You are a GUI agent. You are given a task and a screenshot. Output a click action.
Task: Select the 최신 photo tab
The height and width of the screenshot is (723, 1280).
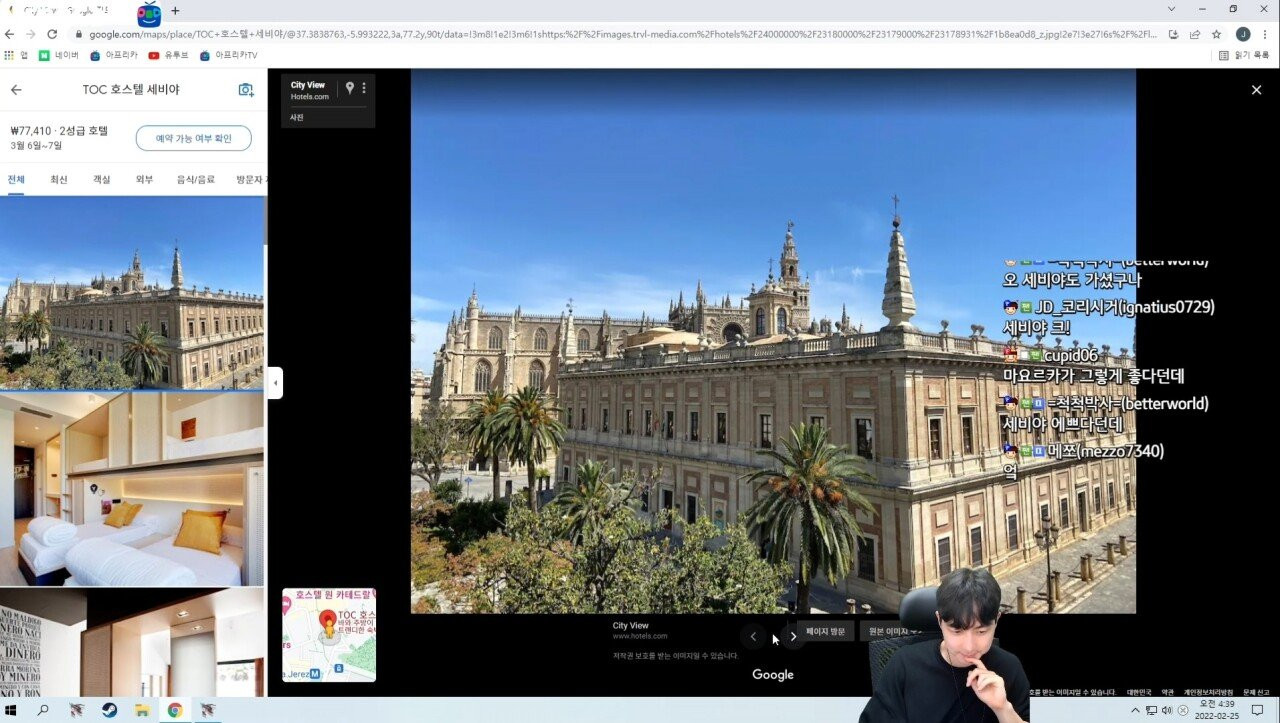(x=59, y=179)
